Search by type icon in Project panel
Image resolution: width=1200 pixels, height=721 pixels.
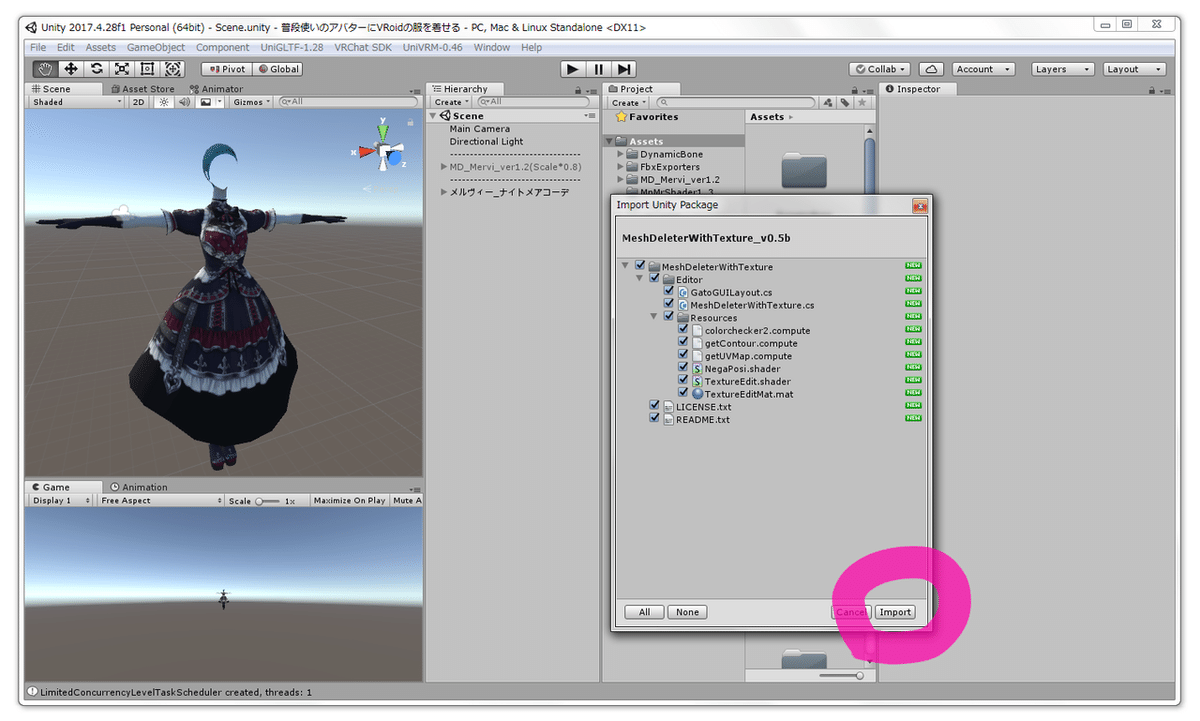click(x=828, y=102)
